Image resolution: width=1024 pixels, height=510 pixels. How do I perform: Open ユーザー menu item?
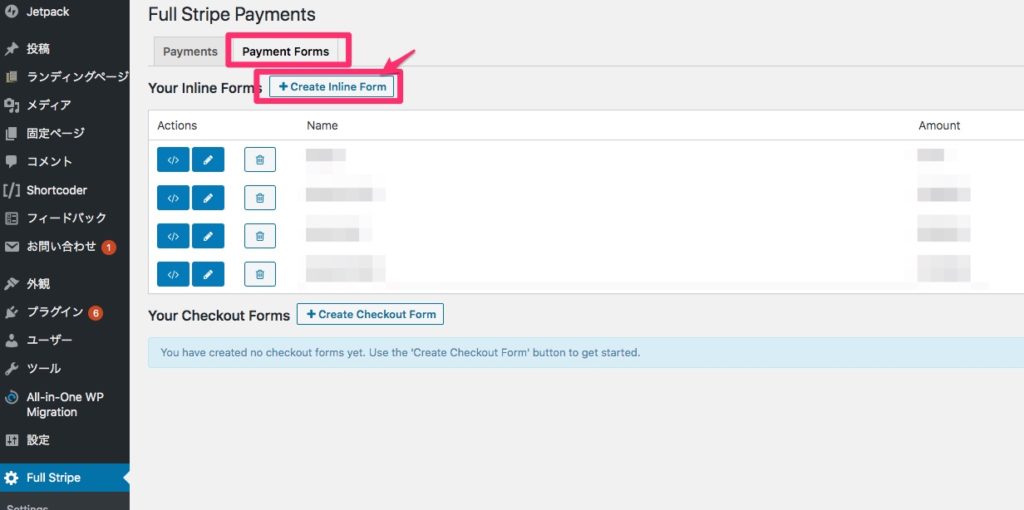[49, 340]
